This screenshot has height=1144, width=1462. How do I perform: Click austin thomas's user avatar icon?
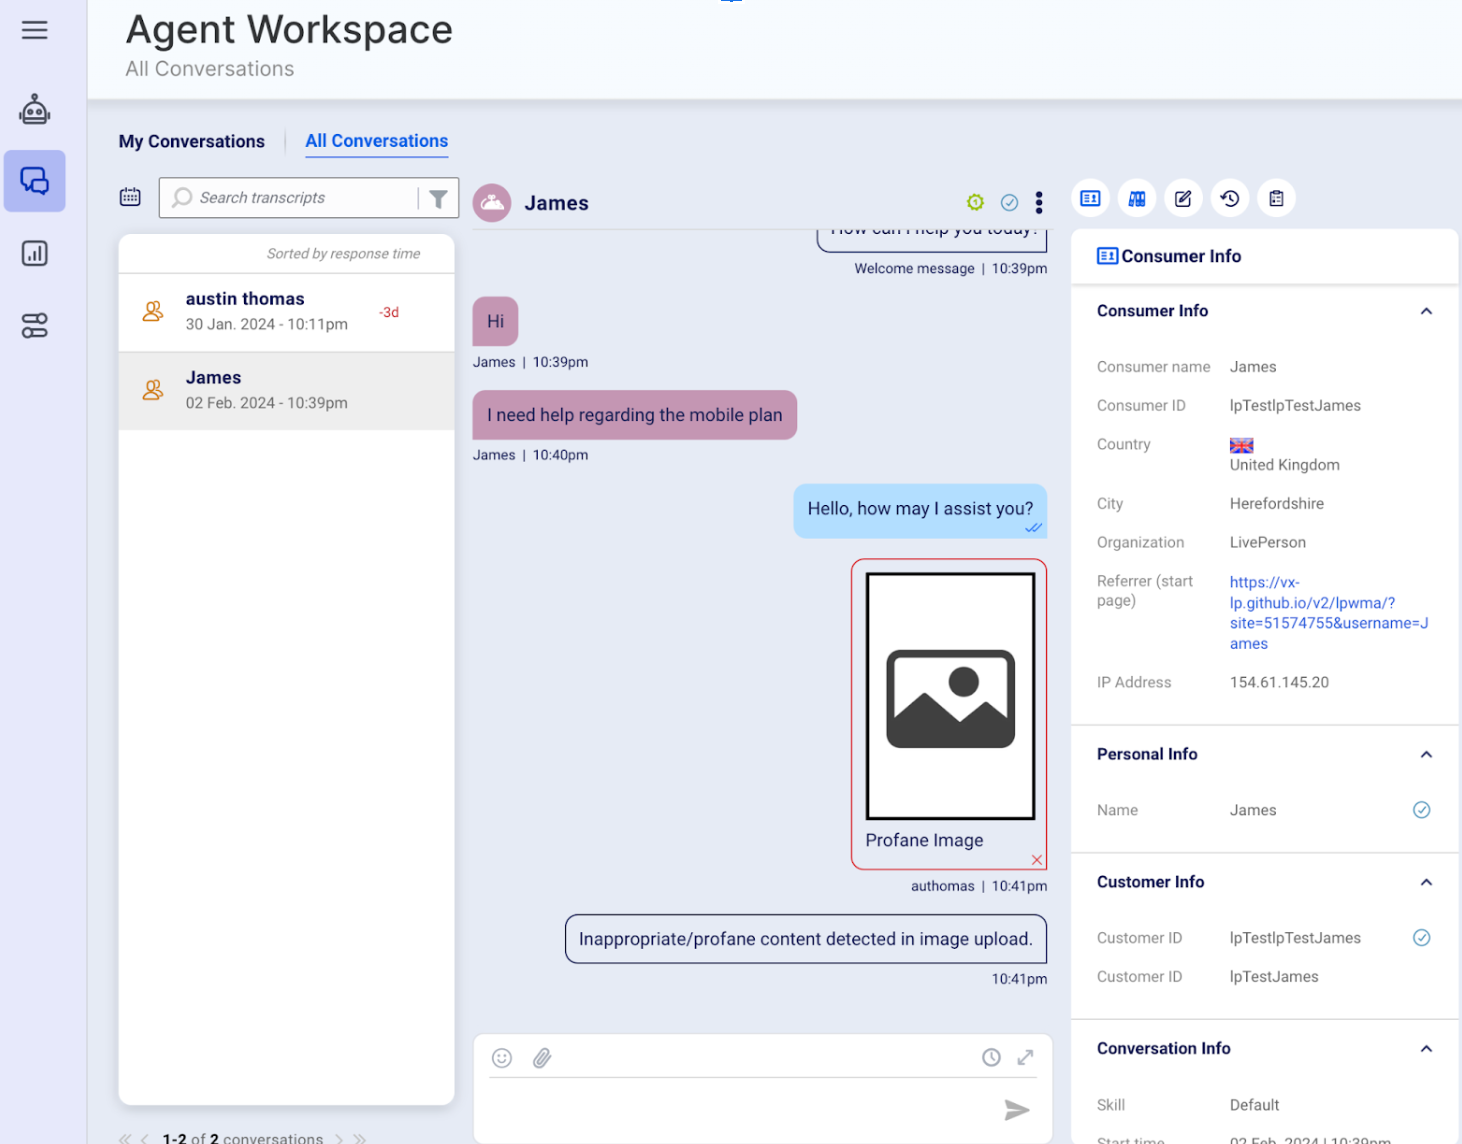(x=153, y=312)
